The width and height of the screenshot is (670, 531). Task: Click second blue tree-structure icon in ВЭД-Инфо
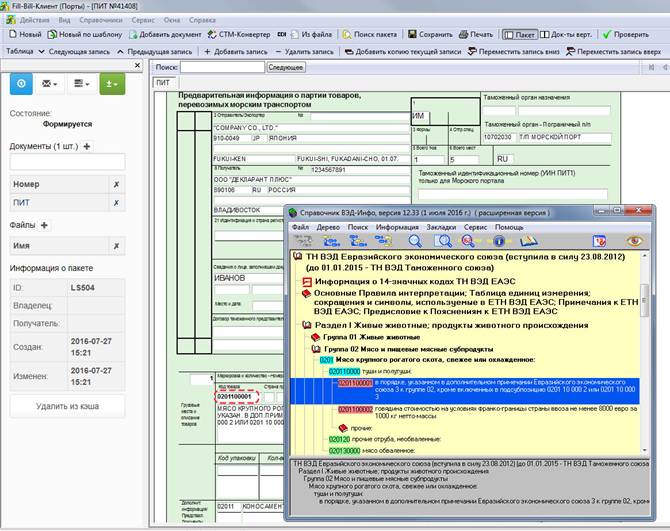point(331,241)
